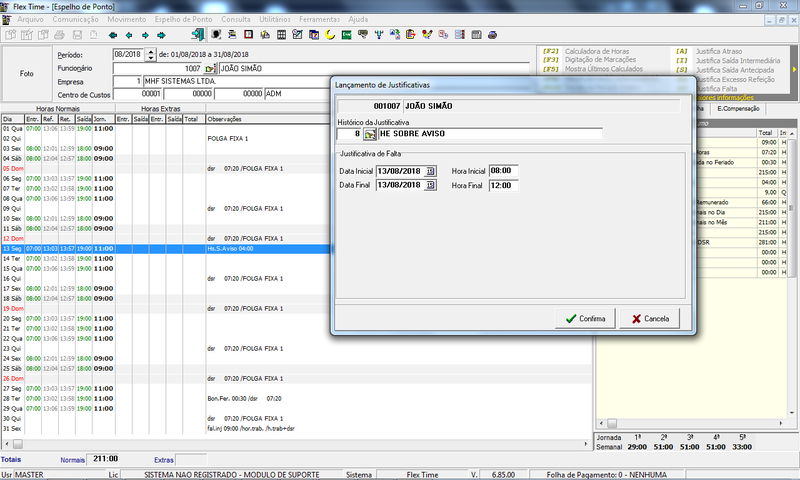Click Normais total value 211:00
The image size is (800, 480).
pos(105,459)
